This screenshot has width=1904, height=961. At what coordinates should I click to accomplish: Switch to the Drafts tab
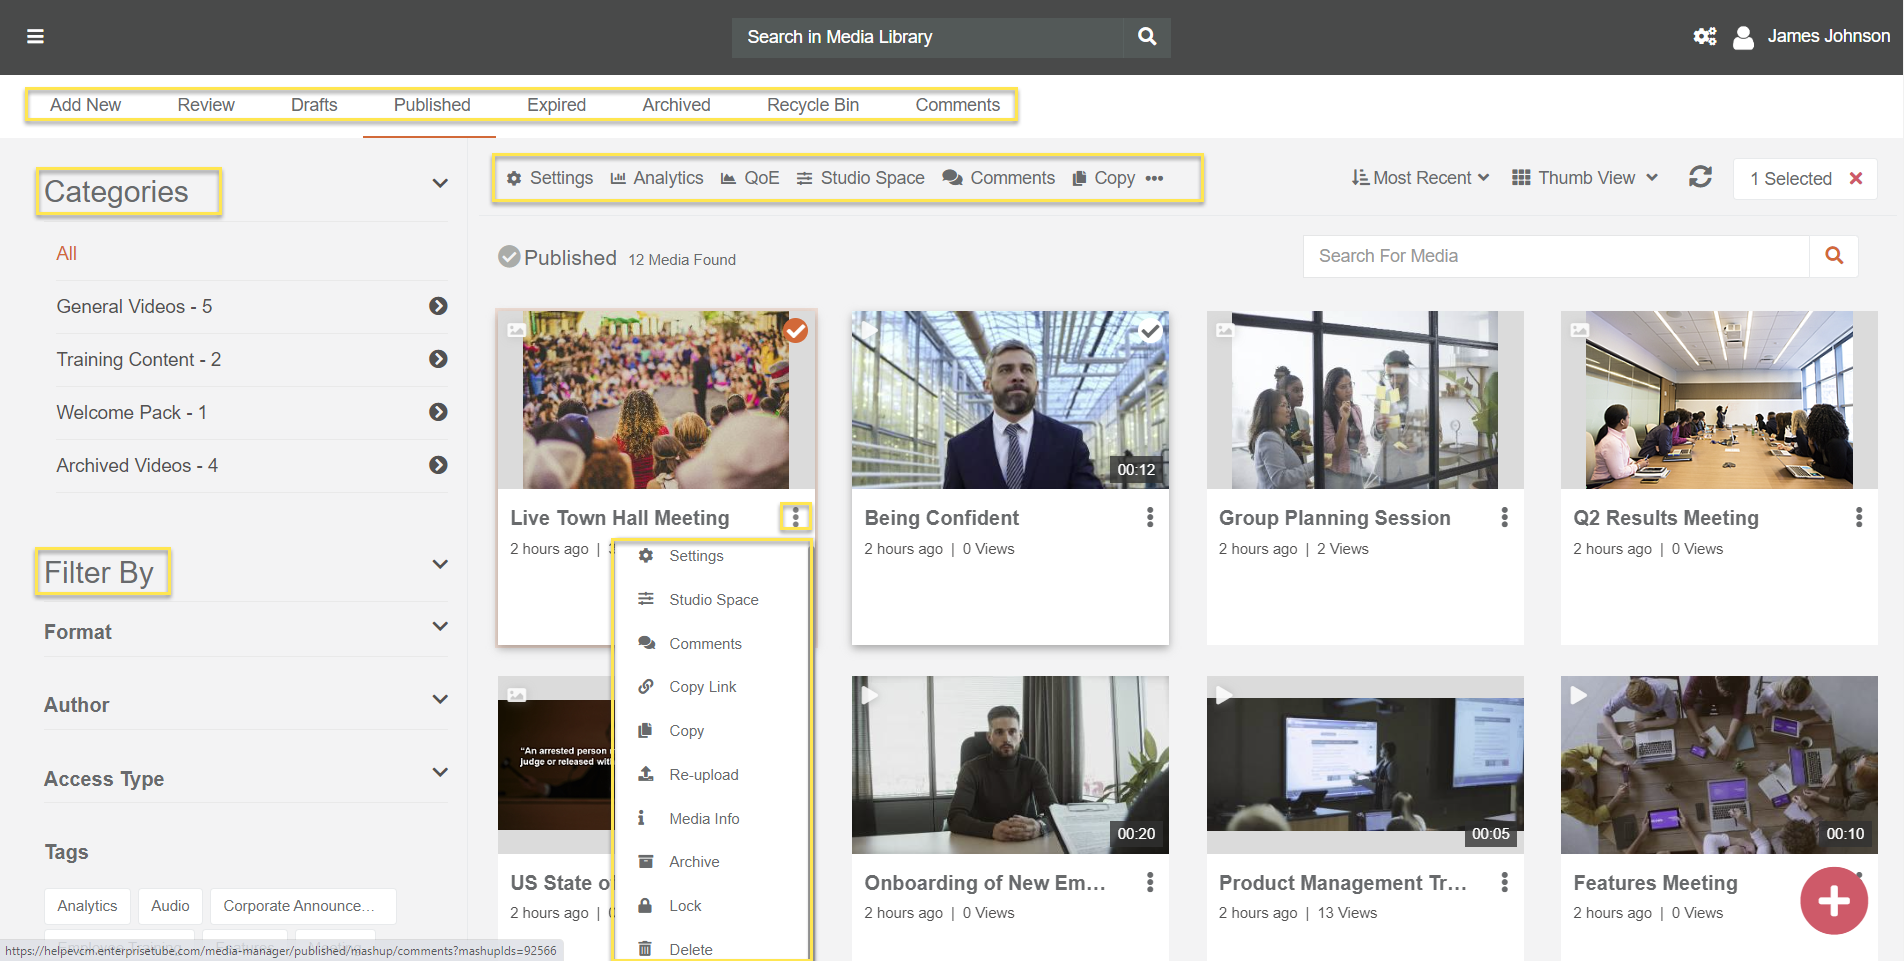click(314, 105)
